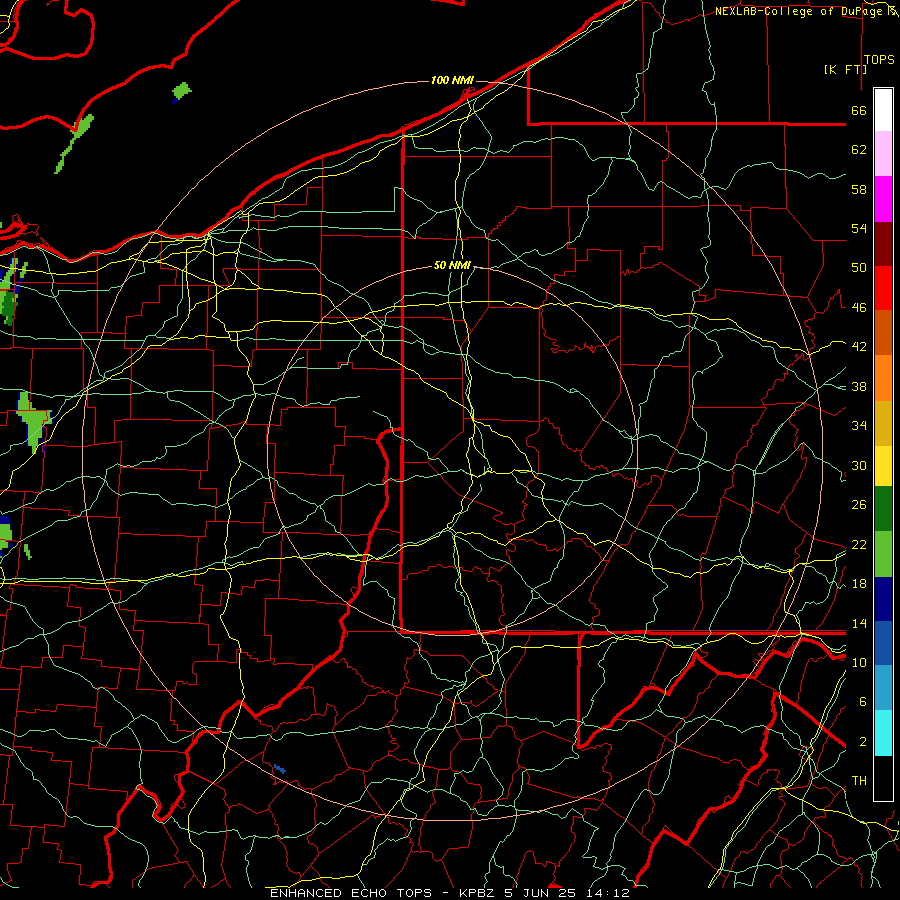Click the 58 value in the legend
This screenshot has height=900, width=900.
[x=859, y=189]
